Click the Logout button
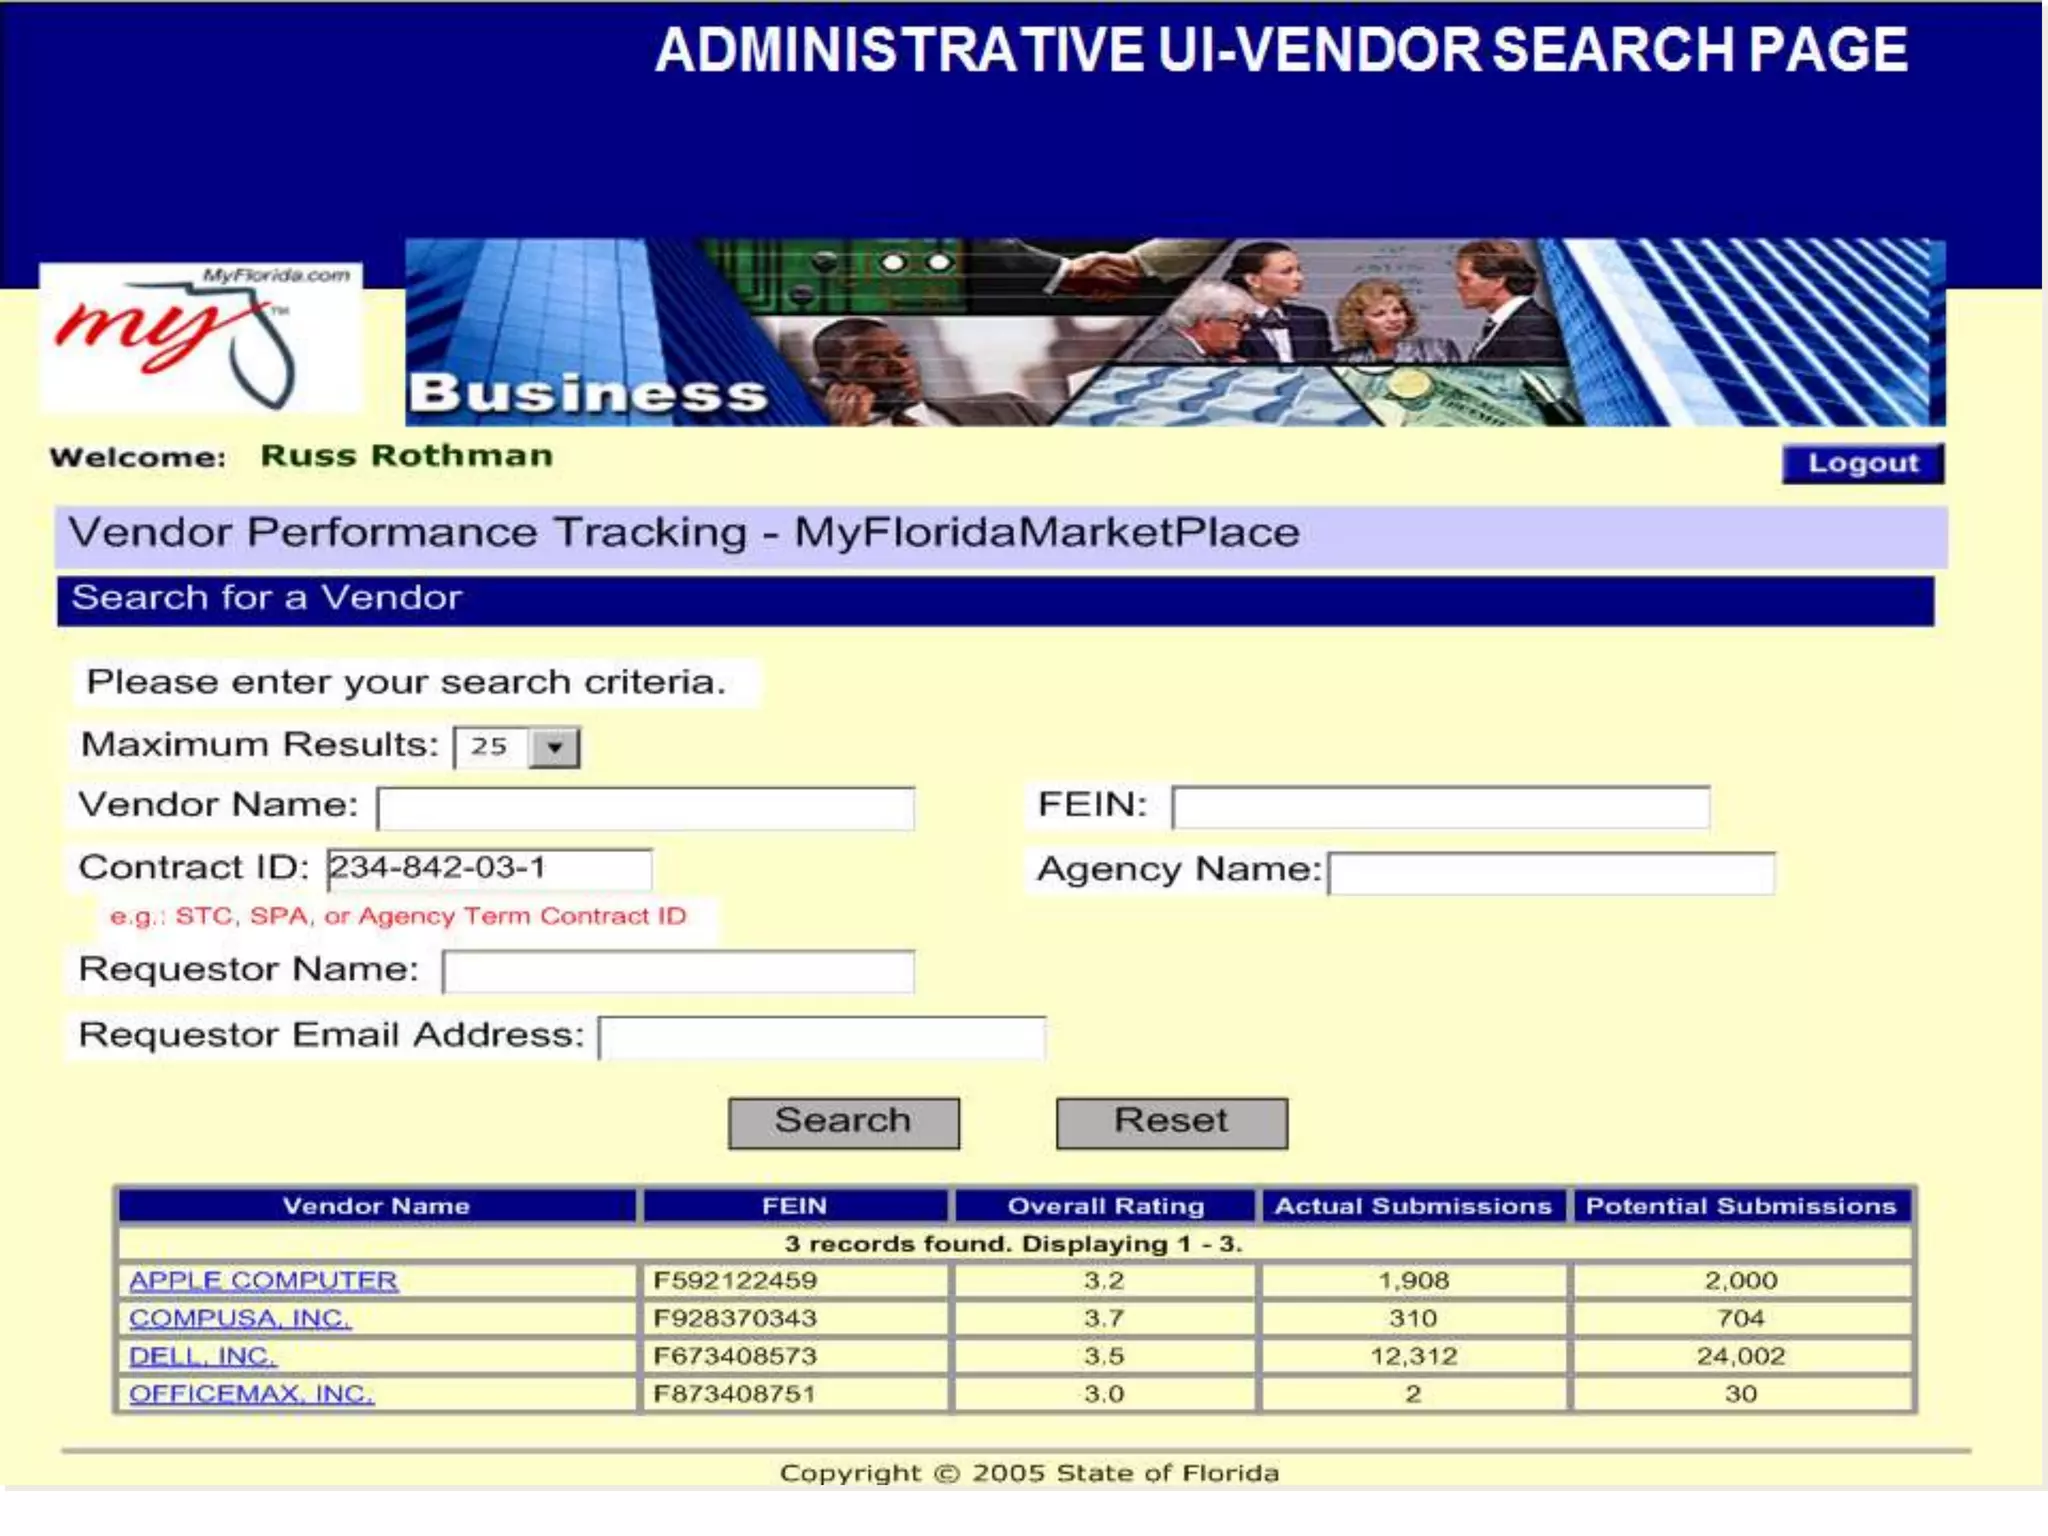2048x1536 pixels. (x=1862, y=464)
